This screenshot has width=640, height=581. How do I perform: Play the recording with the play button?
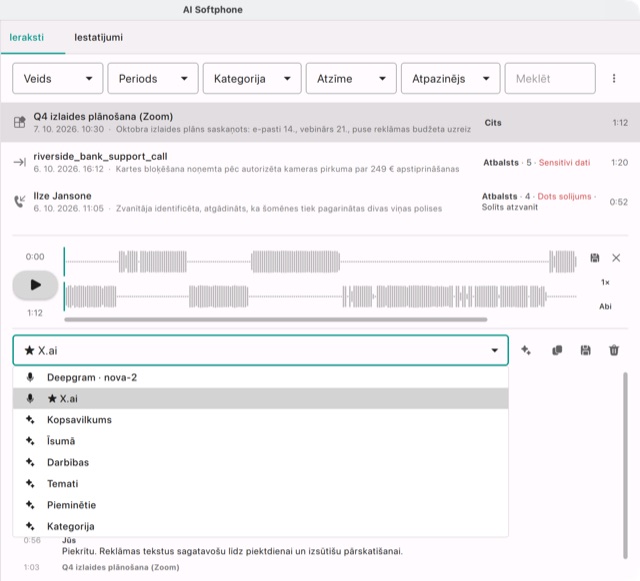pos(35,285)
